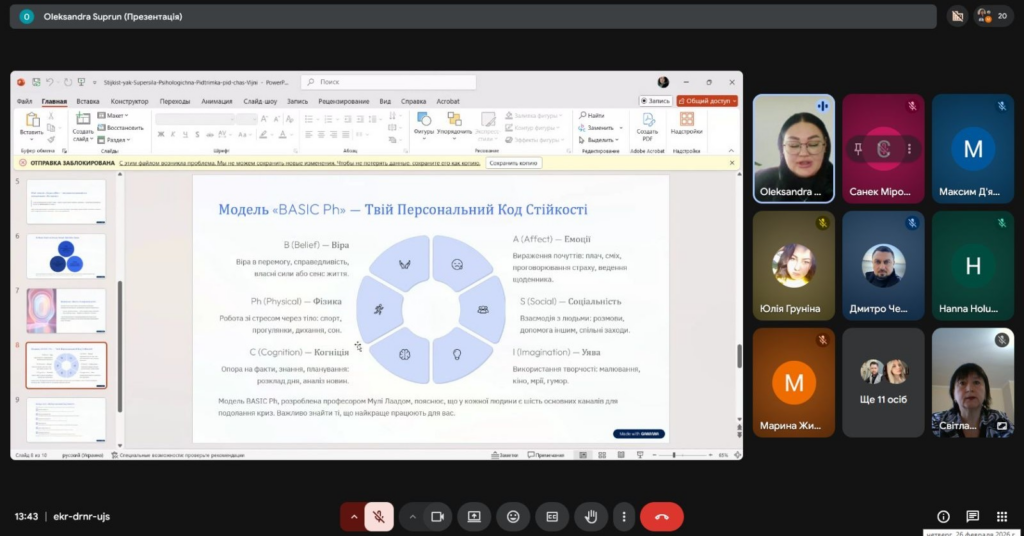Hang up with the red end call button
This screenshot has width=1024, height=536.
coord(661,517)
